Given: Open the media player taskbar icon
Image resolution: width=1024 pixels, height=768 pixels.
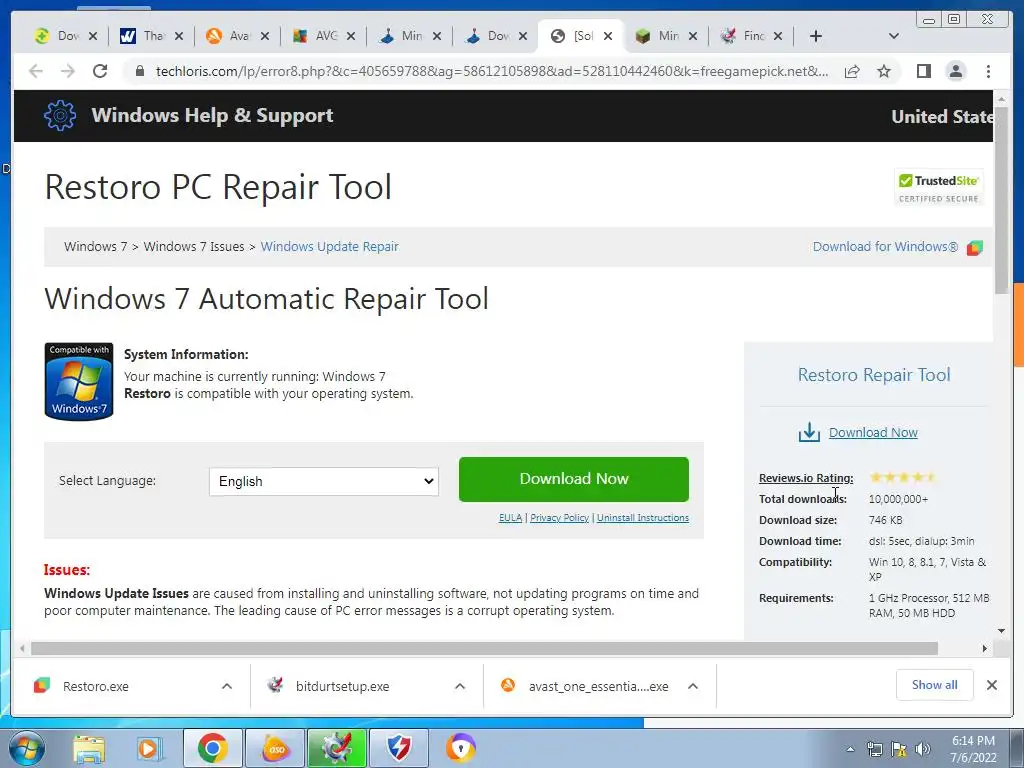Looking at the screenshot, I should click(149, 748).
